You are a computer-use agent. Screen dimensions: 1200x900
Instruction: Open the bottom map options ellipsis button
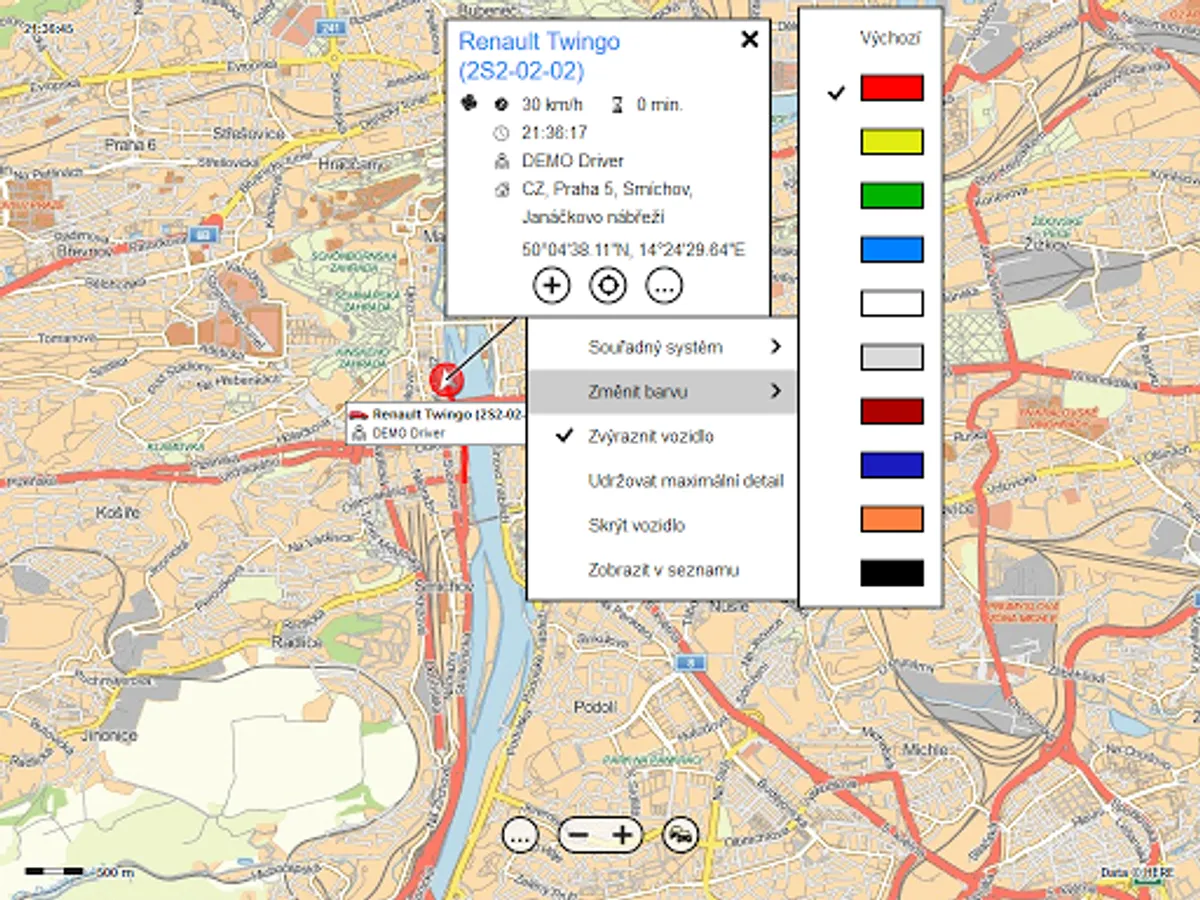coord(519,834)
